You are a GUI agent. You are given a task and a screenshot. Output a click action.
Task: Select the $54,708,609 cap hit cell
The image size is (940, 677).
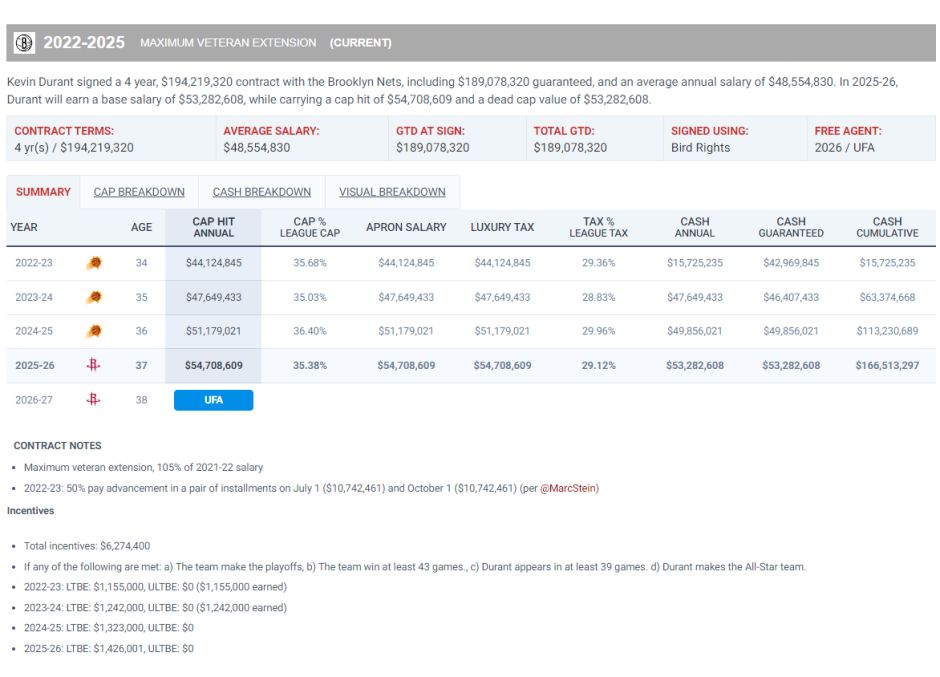(x=213, y=366)
